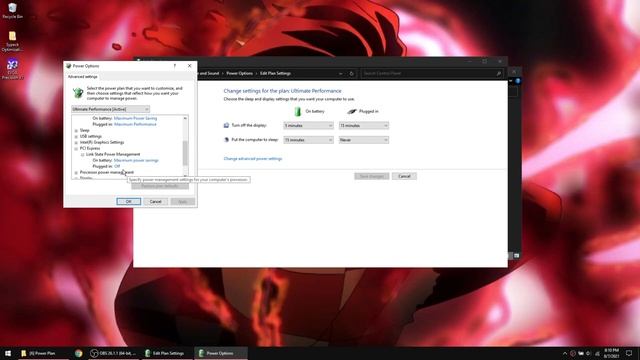Click Edit Plan Settings in the breadcrumb
Viewport: 640px width, 360px height.
[276, 73]
